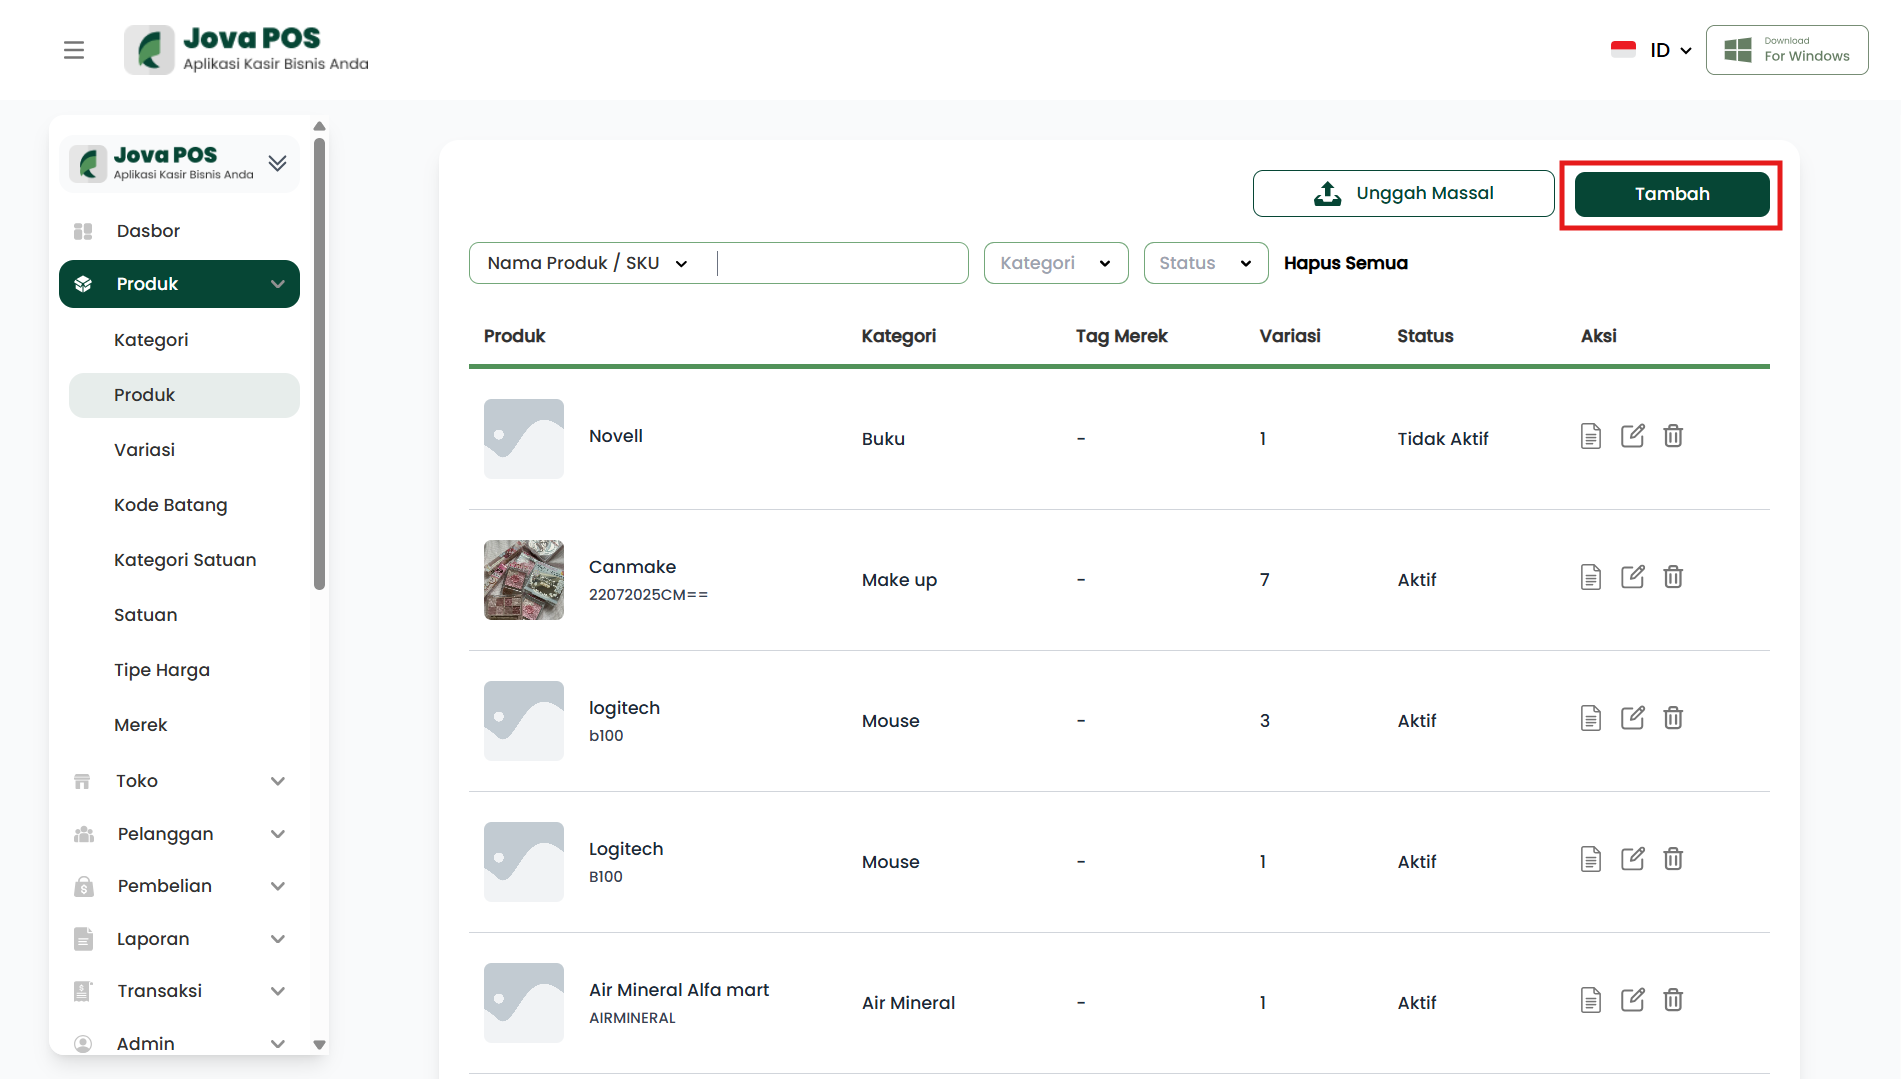Open the Kategori filter dropdown
Image resolution: width=1901 pixels, height=1079 pixels.
click(1055, 263)
